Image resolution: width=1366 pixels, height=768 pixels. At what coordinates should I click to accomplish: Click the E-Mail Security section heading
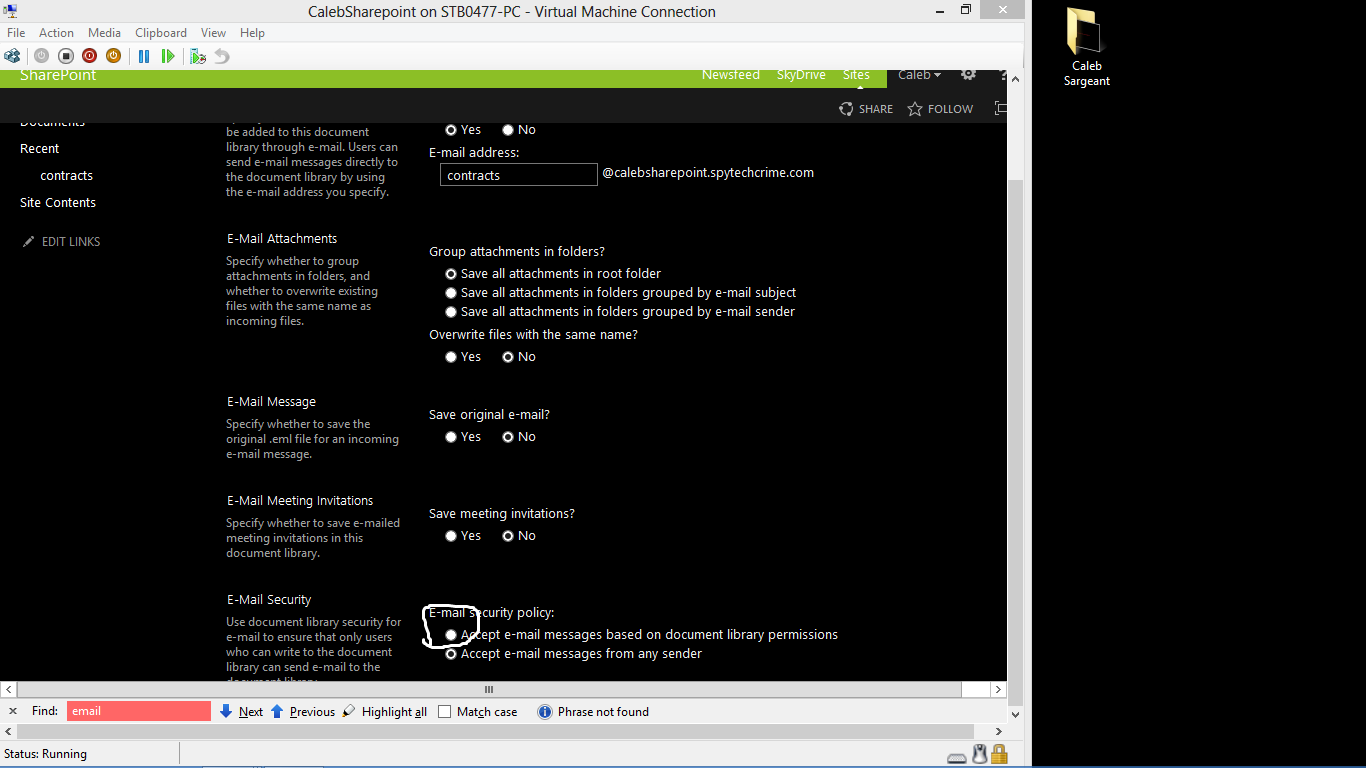pos(269,600)
